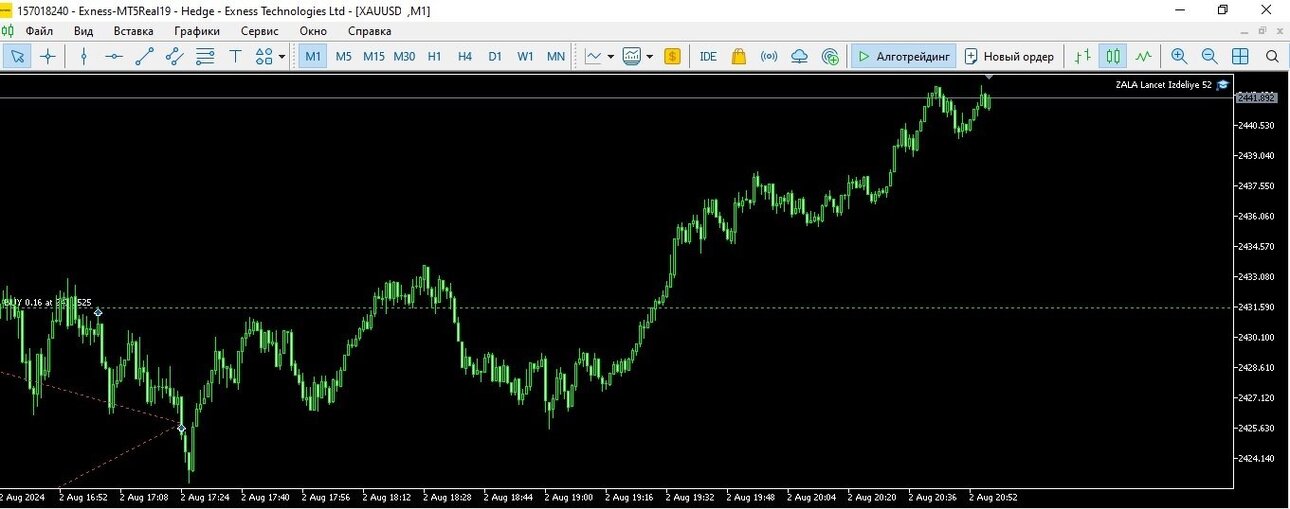This screenshot has height=509, width=1290.
Task: Zoom out on the chart
Action: tap(1209, 57)
